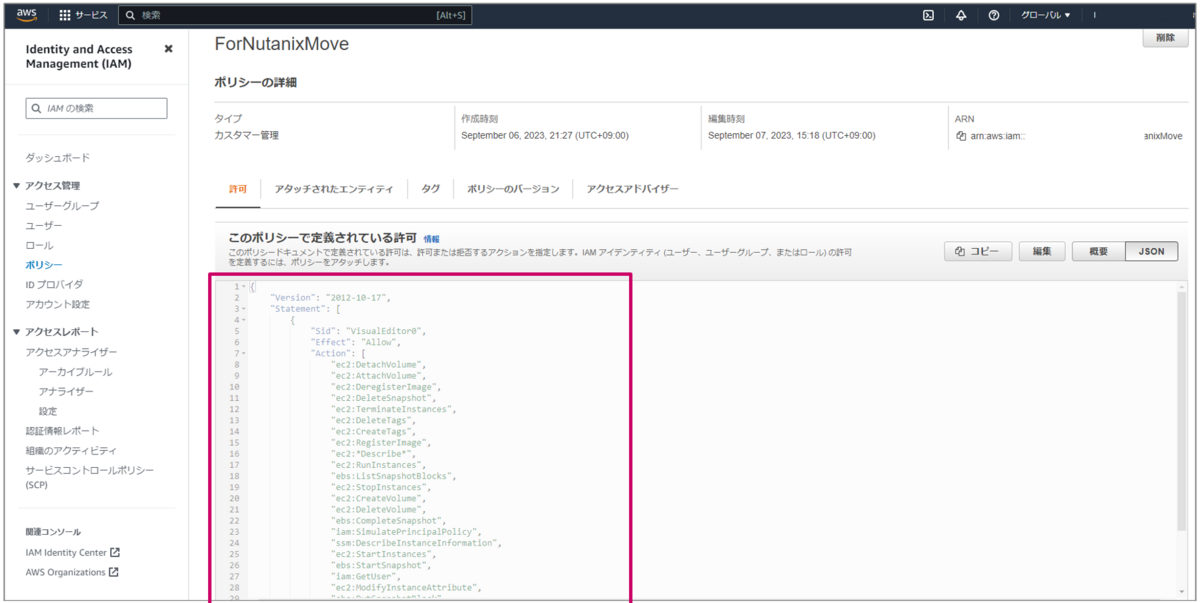Switch to the 許可 tab
The image size is (1200, 603).
(x=237, y=189)
